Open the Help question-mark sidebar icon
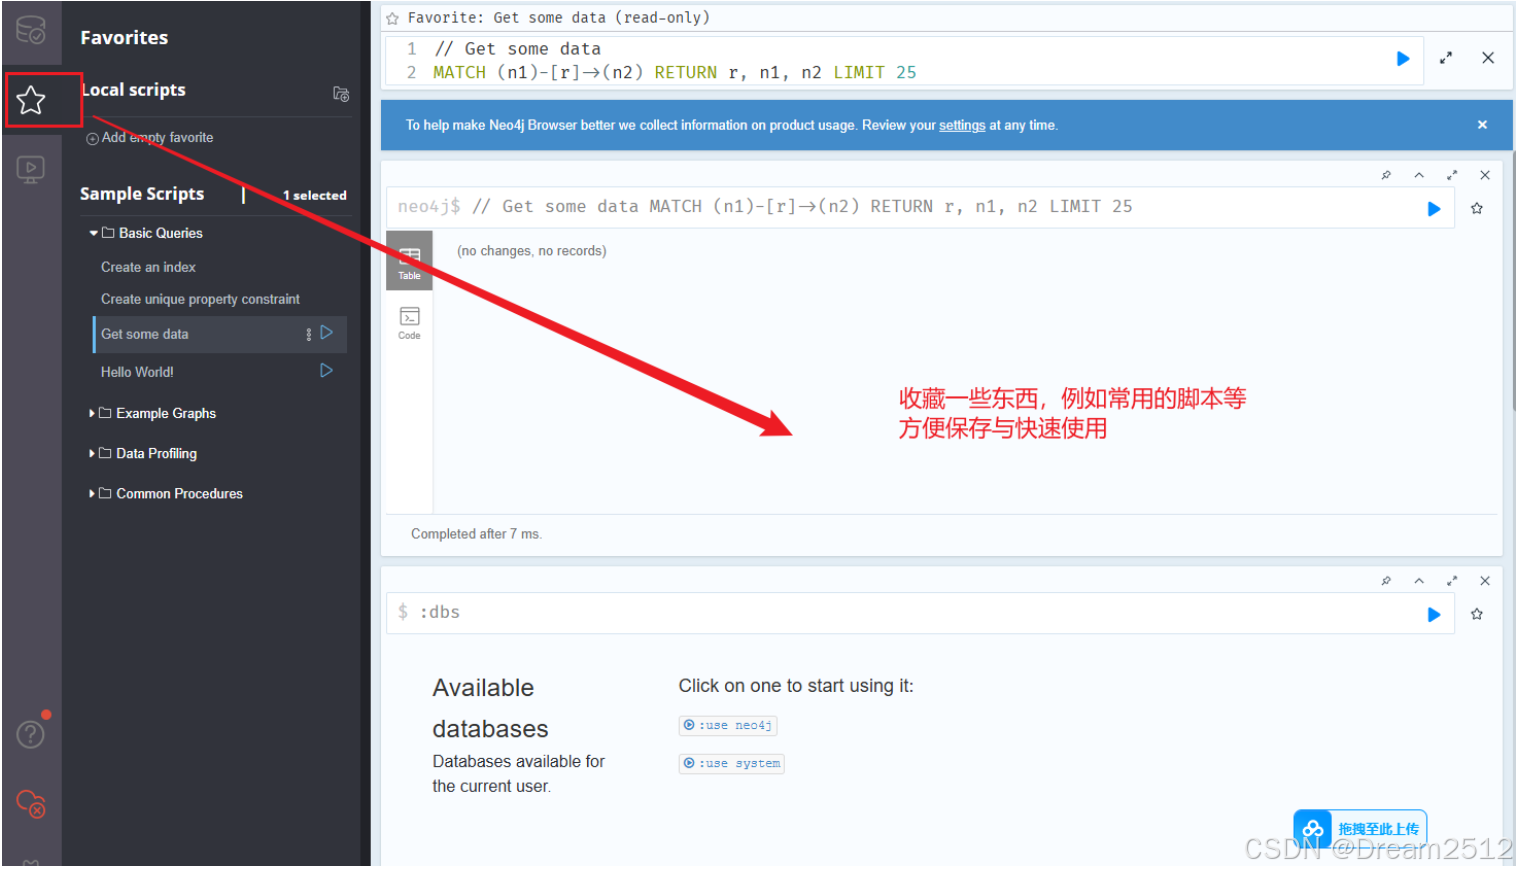This screenshot has width=1517, height=875. (31, 734)
